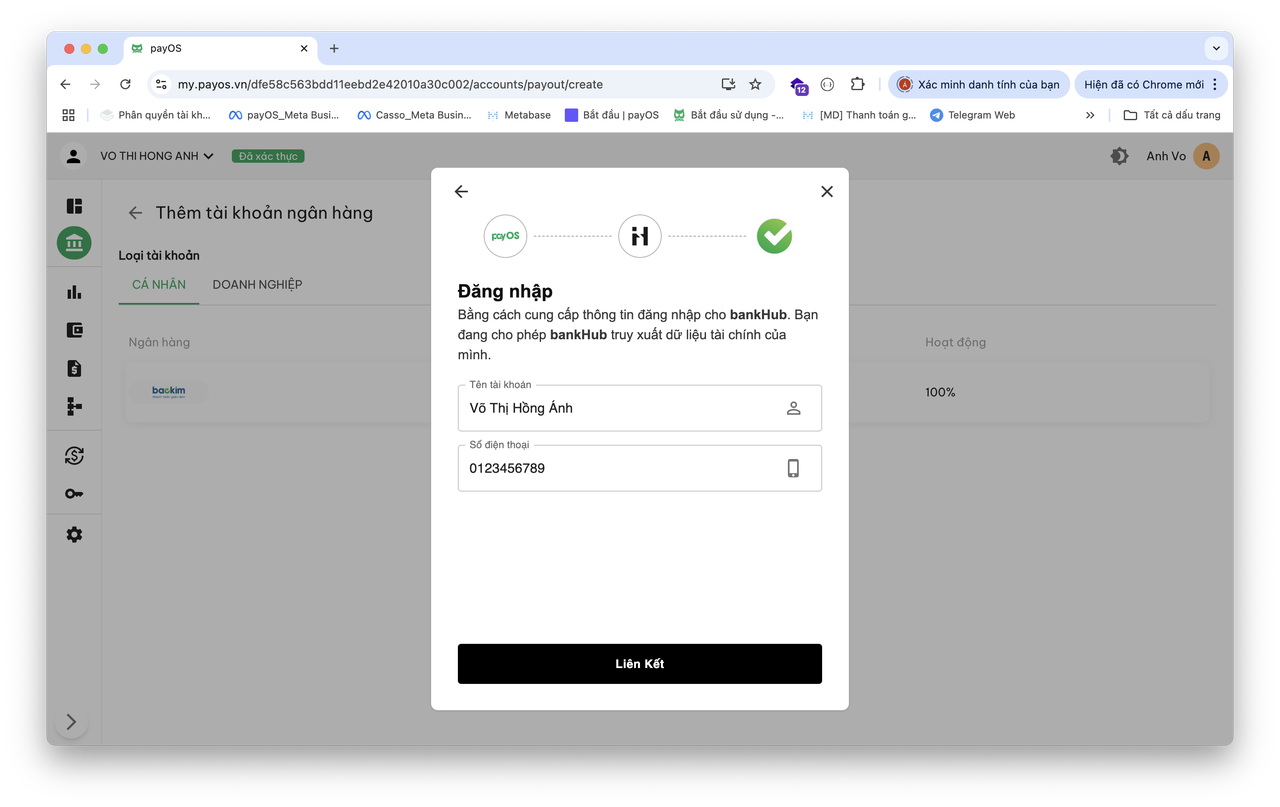Click the back arrow in the login dialog
This screenshot has width=1280, height=807.
pyautogui.click(x=461, y=191)
